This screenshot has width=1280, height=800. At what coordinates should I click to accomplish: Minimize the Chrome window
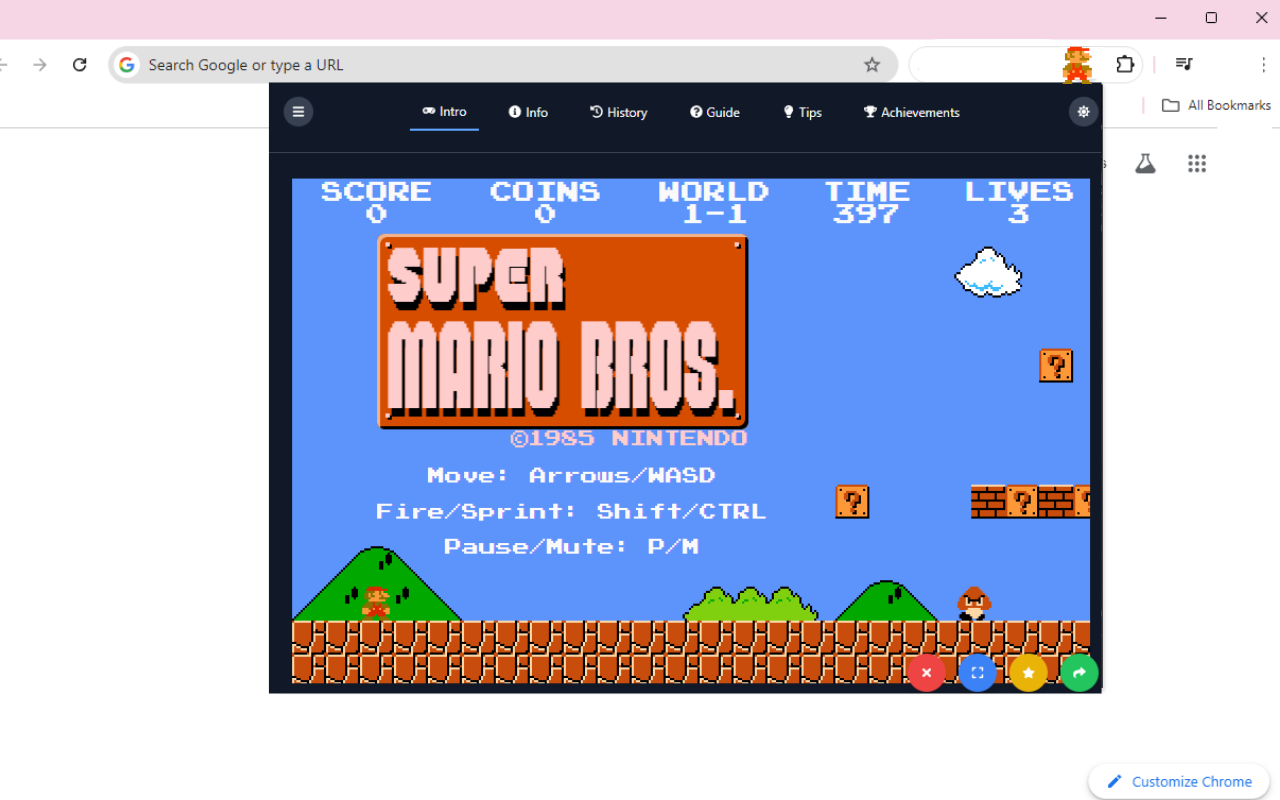pos(1160,18)
